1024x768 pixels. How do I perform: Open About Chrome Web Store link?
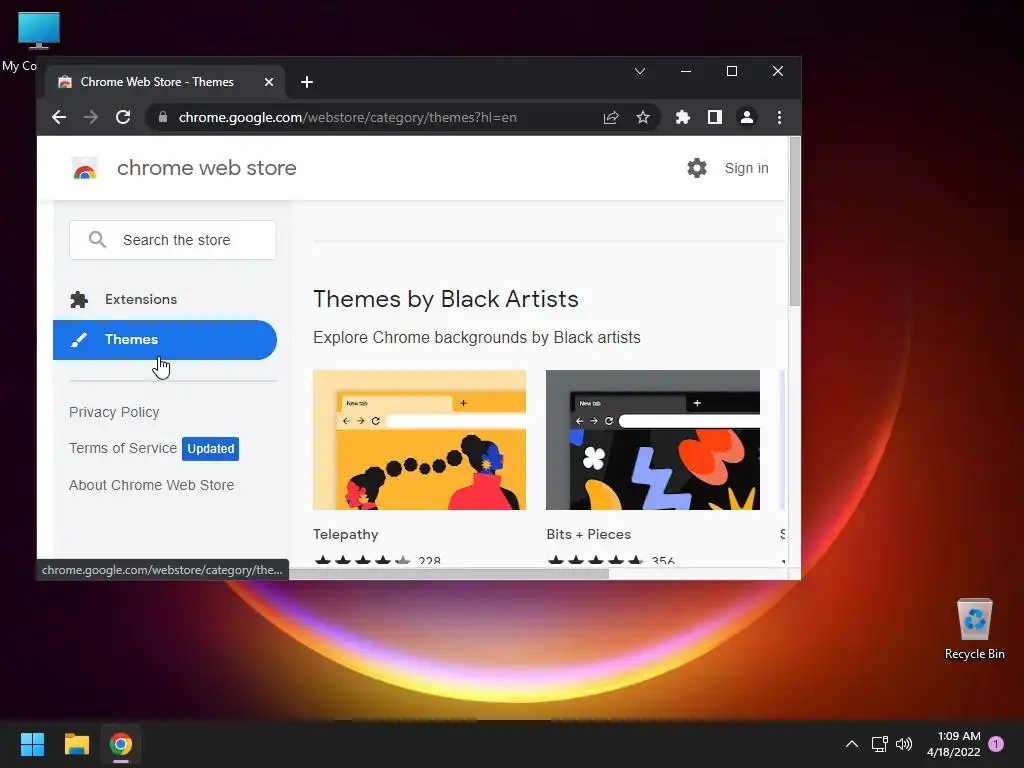(x=152, y=485)
